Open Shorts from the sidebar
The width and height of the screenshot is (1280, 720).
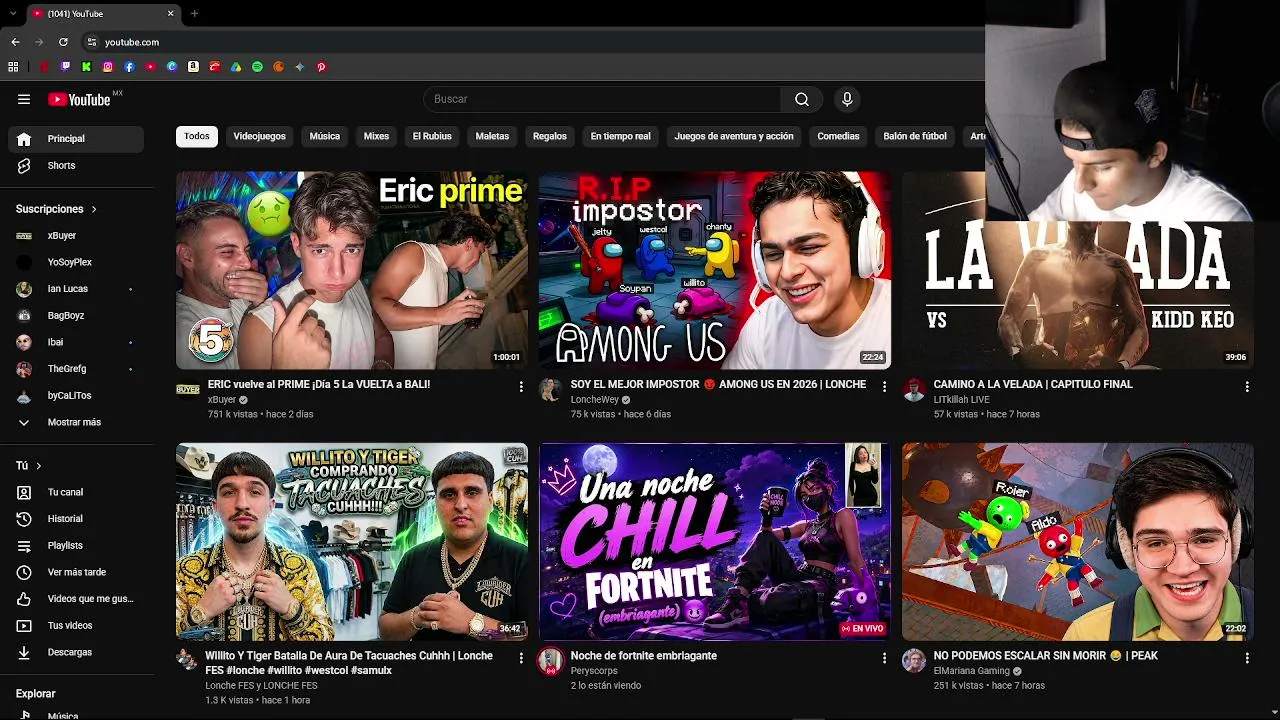[76, 166]
